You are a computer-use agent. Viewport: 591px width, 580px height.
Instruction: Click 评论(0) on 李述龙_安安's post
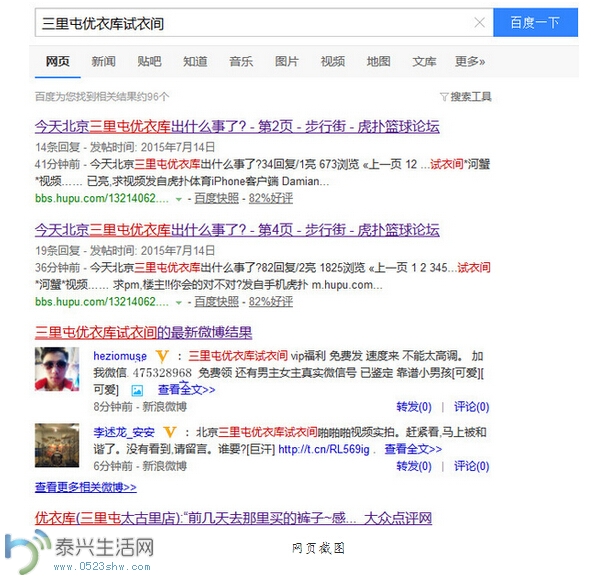[472, 466]
